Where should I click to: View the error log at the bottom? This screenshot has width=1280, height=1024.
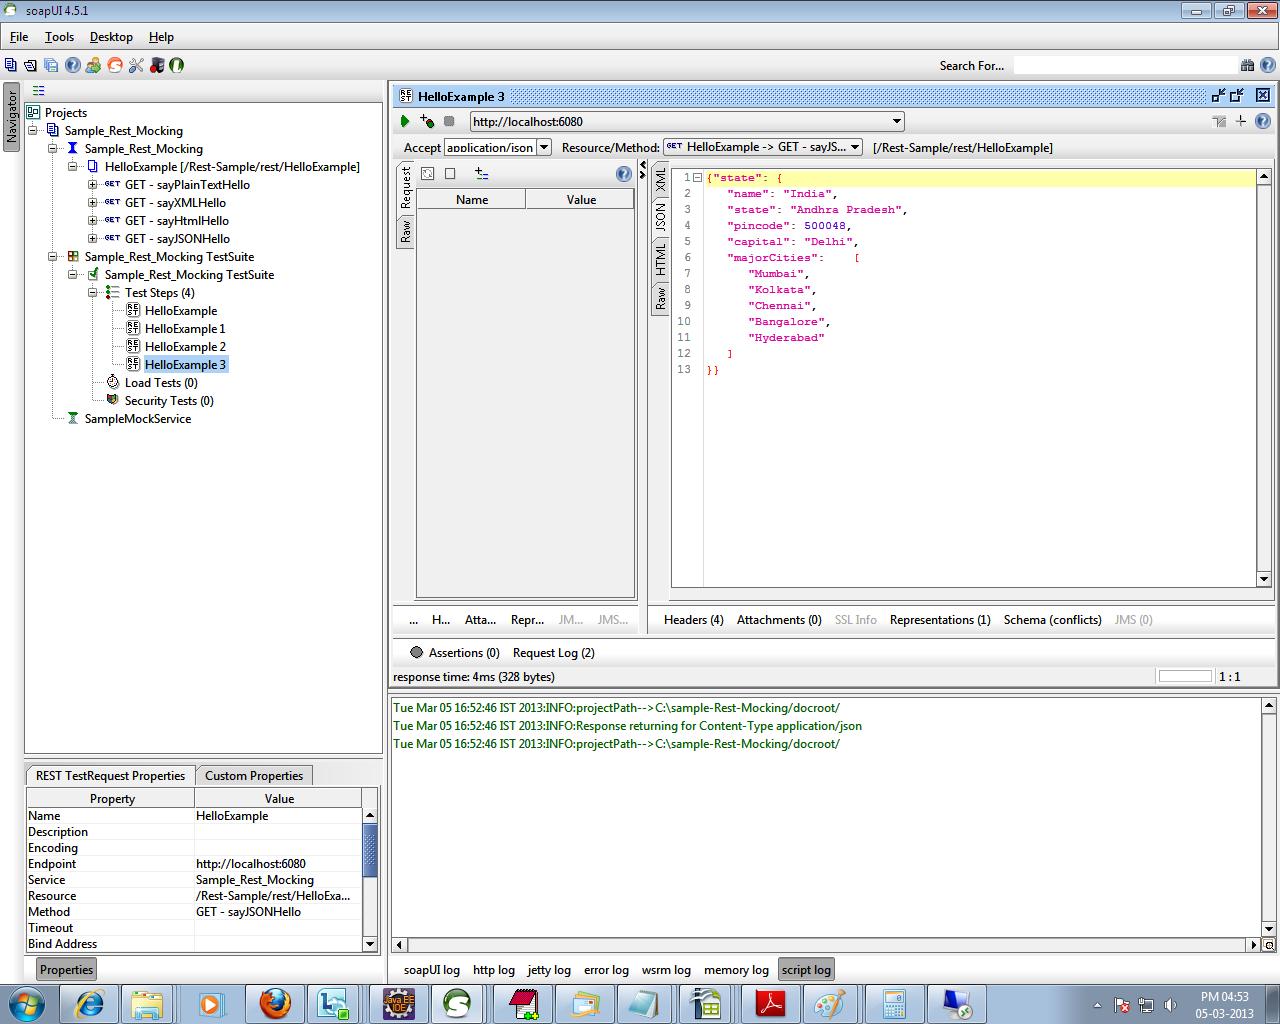(x=606, y=969)
